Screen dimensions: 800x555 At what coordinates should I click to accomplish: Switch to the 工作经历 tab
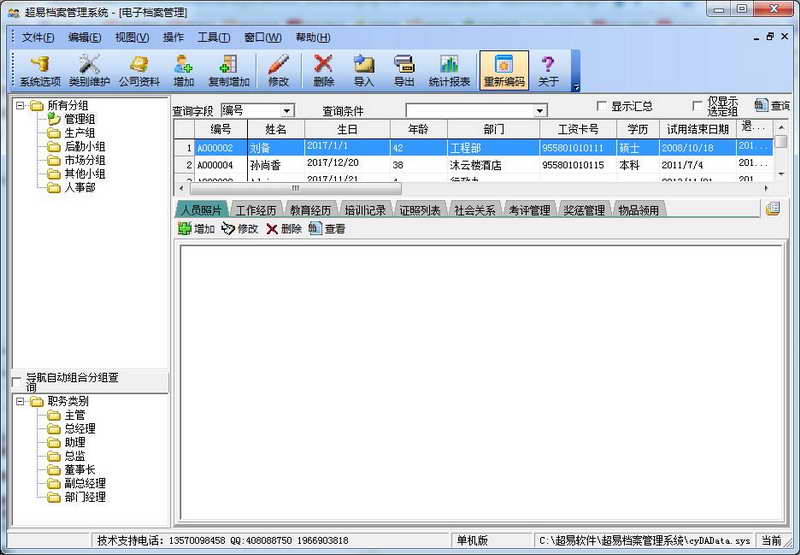click(x=256, y=210)
